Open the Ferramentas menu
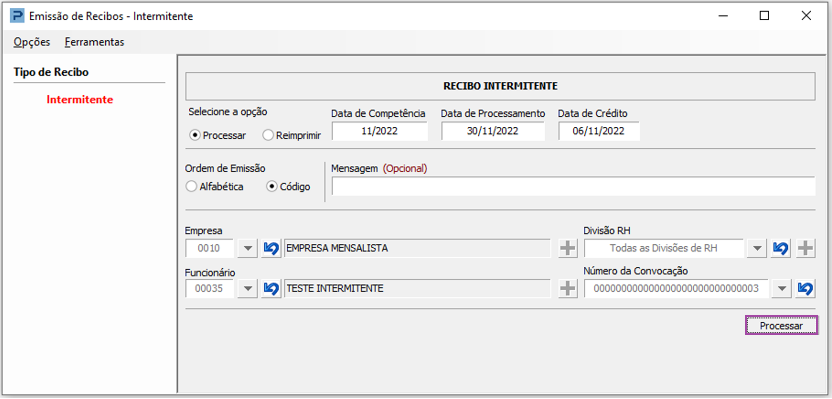Viewport: 832px width, 399px height. click(x=94, y=42)
